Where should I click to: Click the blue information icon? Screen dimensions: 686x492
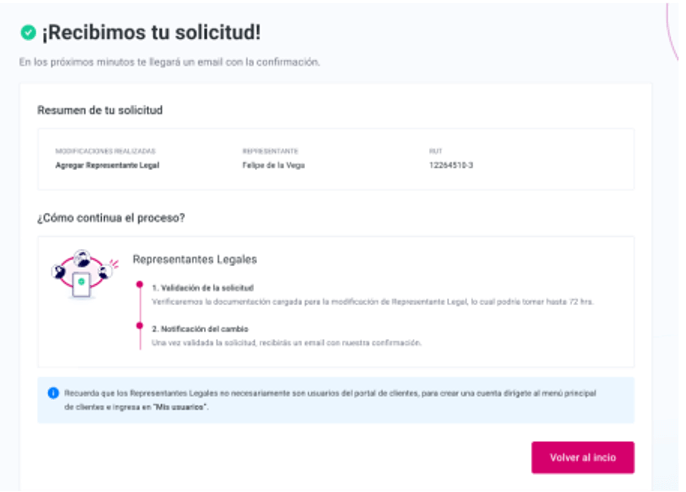[x=53, y=393]
